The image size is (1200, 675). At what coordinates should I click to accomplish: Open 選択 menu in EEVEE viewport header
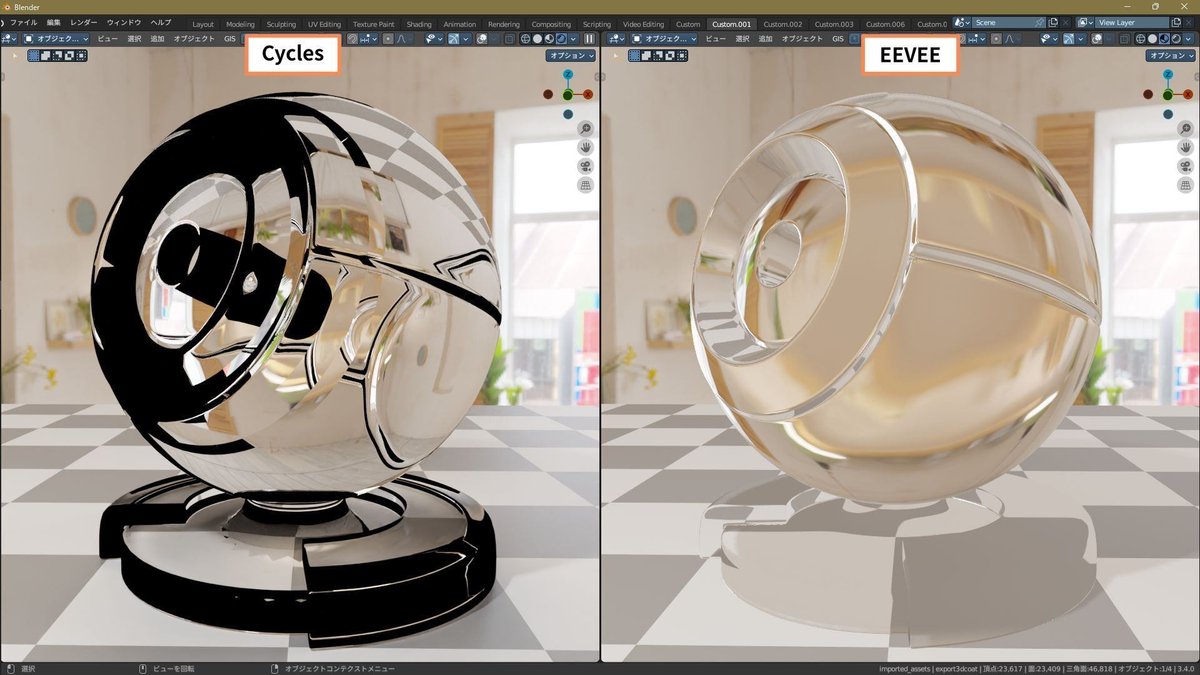pos(742,38)
